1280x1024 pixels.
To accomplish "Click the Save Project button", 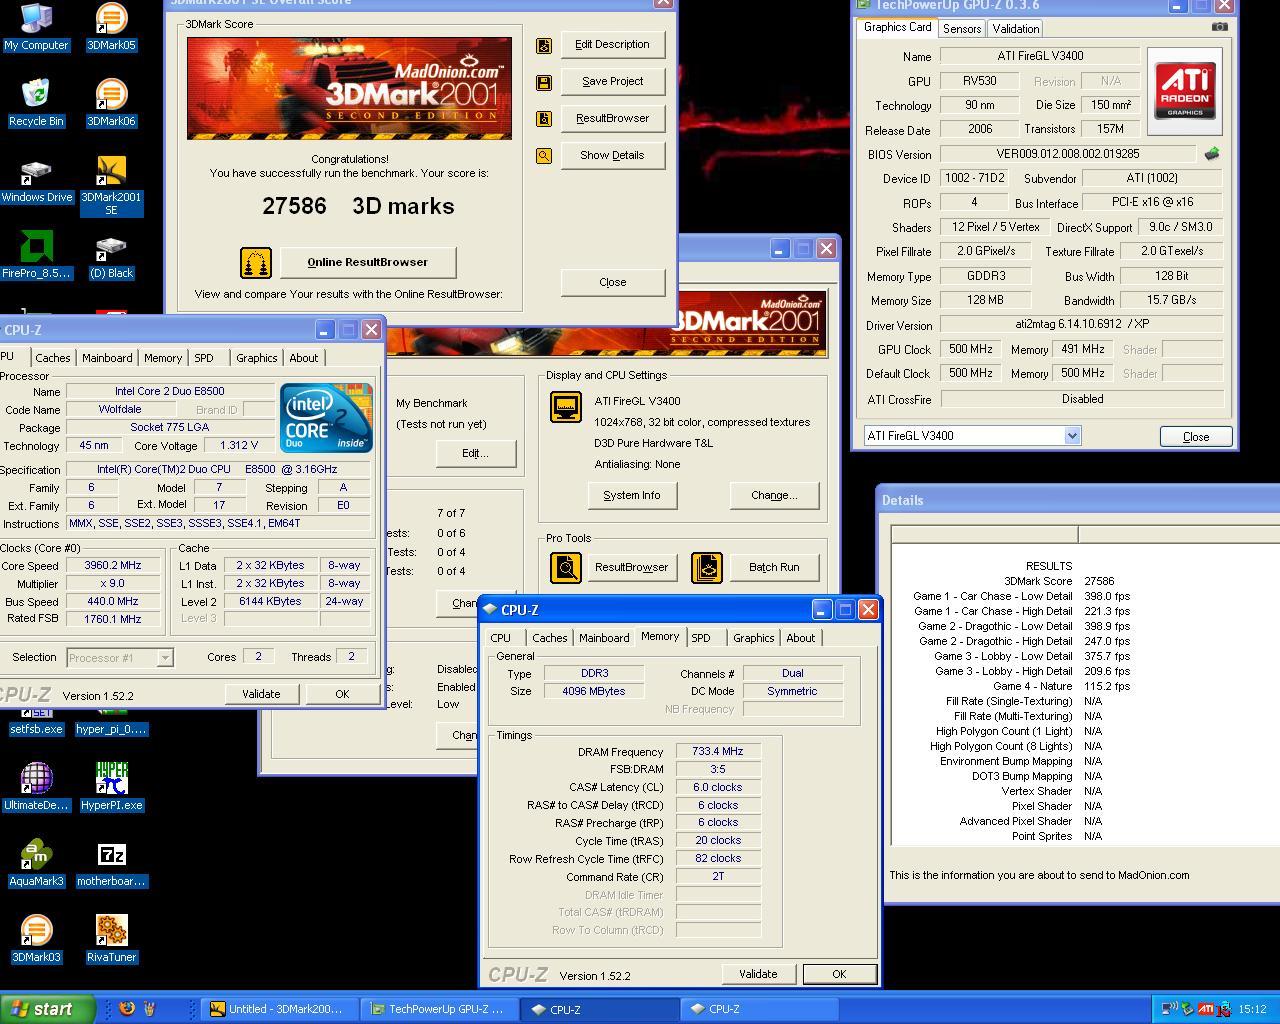I will point(612,82).
